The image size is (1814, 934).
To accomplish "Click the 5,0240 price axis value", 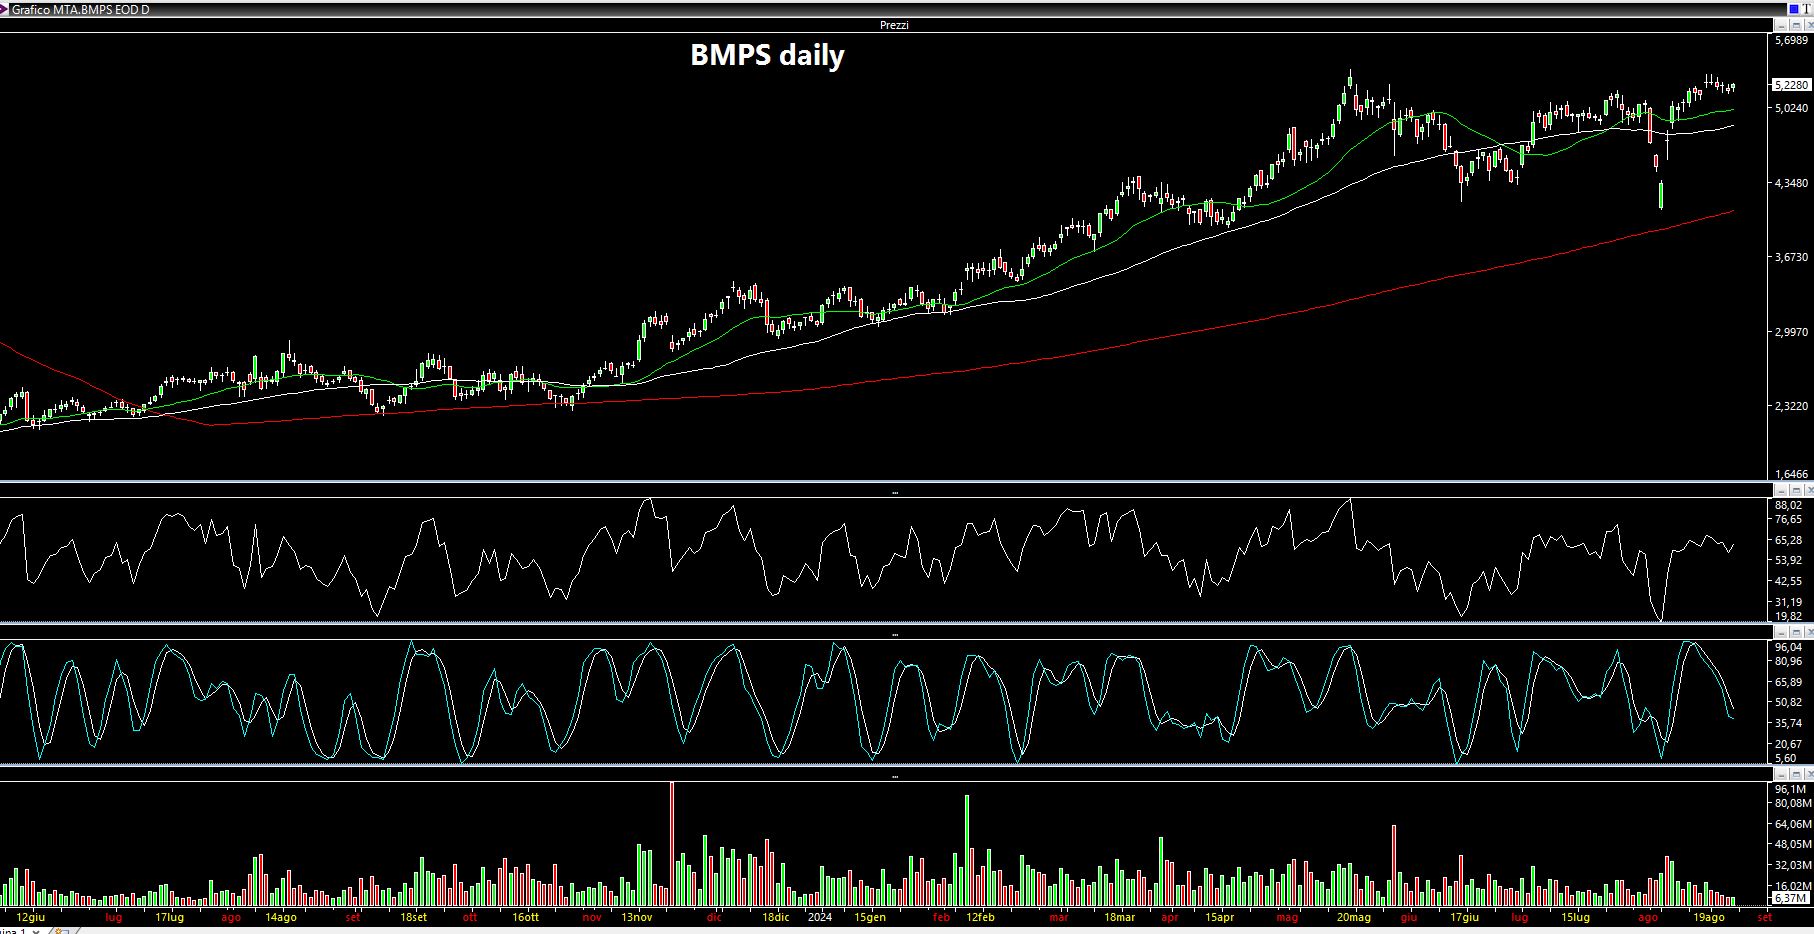I will 1791,108.
